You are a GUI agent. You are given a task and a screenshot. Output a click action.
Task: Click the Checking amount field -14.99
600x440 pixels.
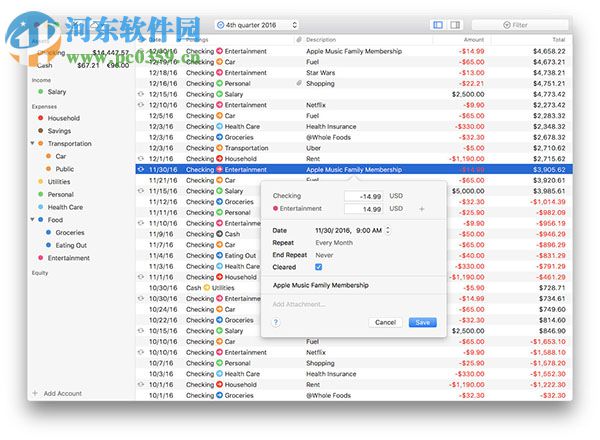(x=364, y=196)
